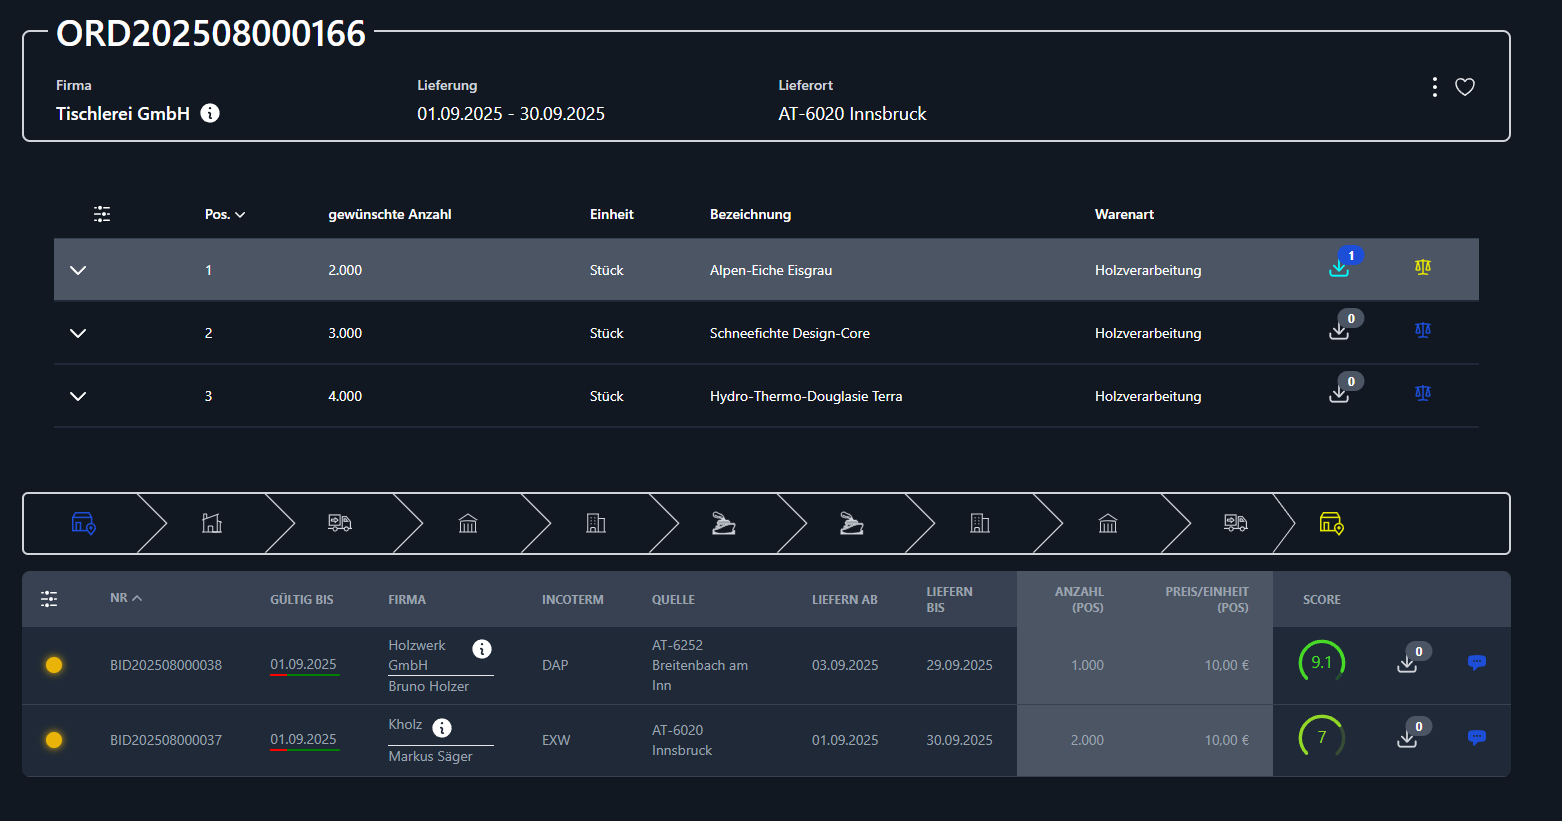Toggle yellow status dot for BID202508000038
Viewport: 1562px width, 821px height.
[54, 665]
